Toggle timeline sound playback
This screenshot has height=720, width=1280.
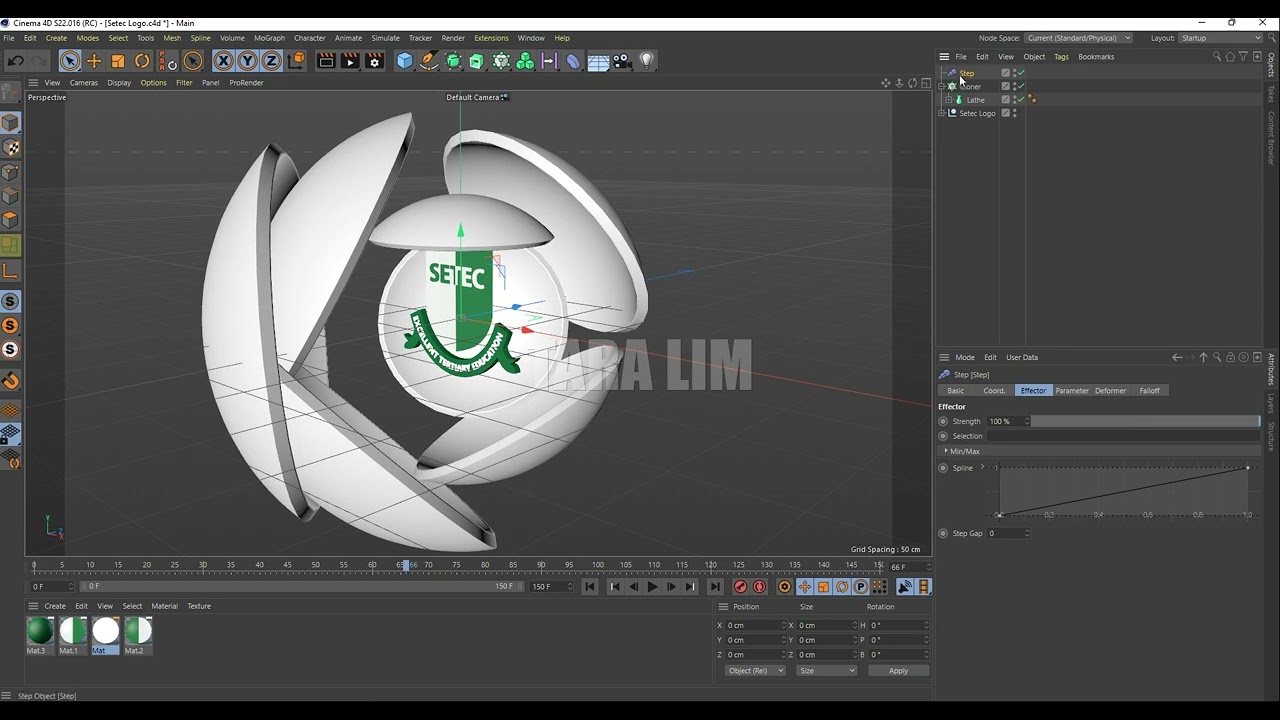tap(904, 587)
